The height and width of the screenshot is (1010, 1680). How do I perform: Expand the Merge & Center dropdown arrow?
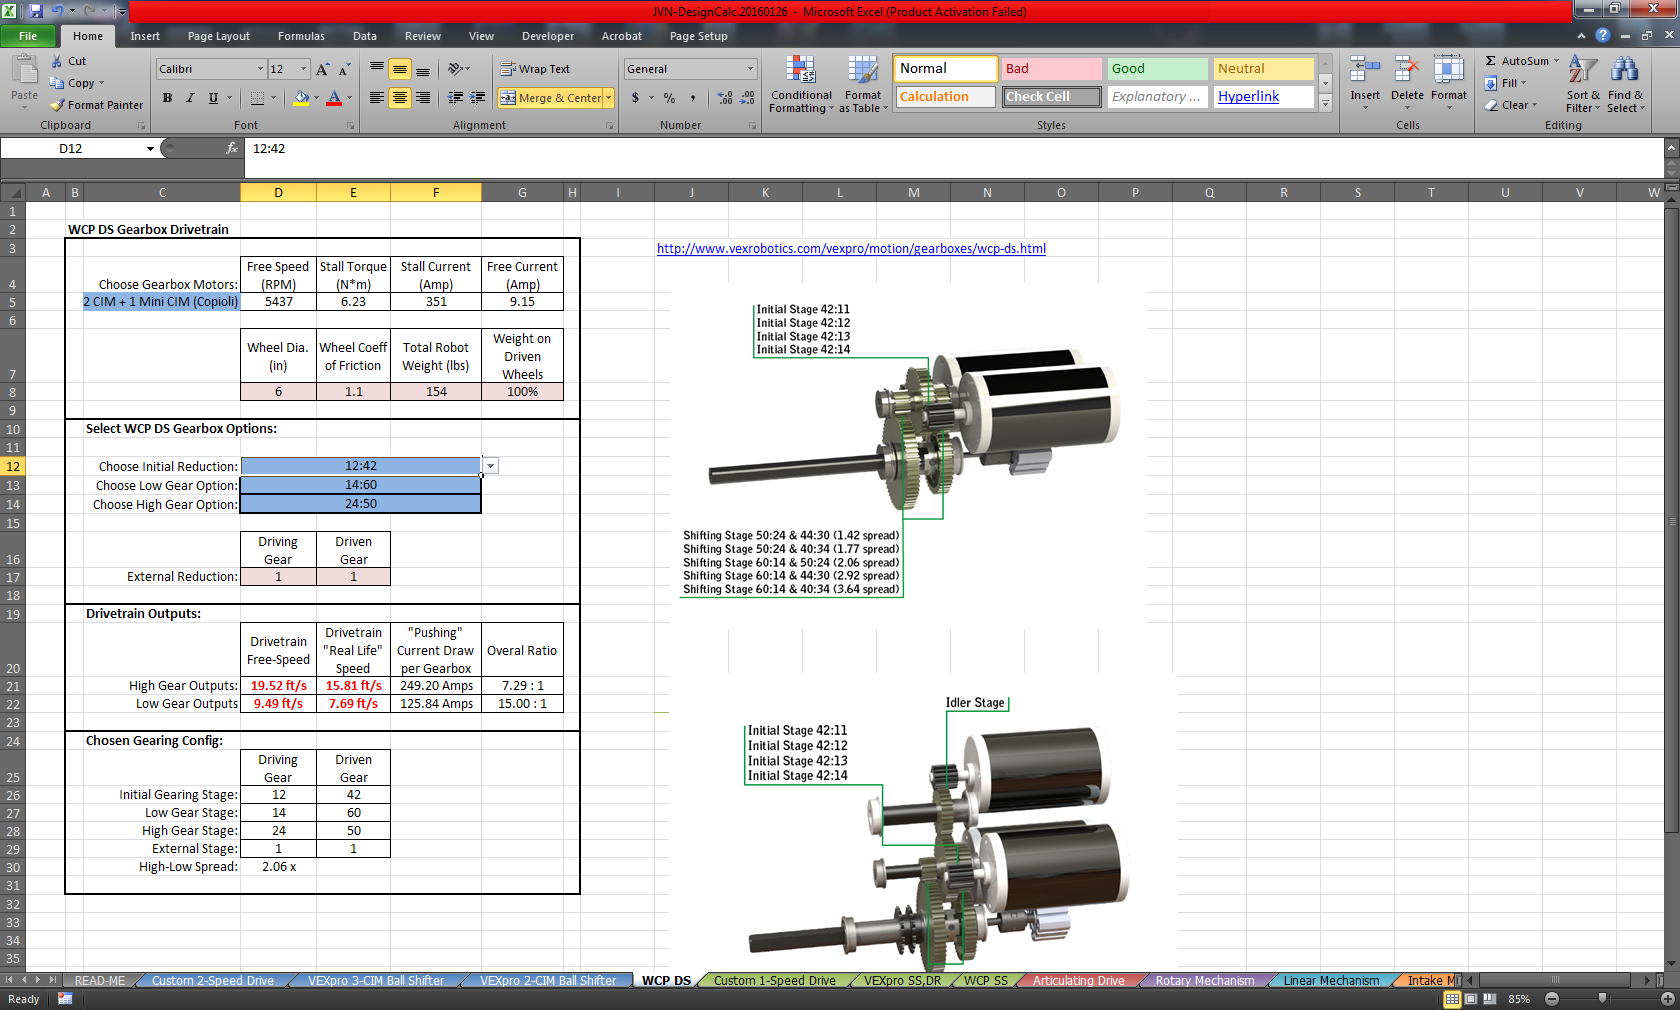(608, 98)
